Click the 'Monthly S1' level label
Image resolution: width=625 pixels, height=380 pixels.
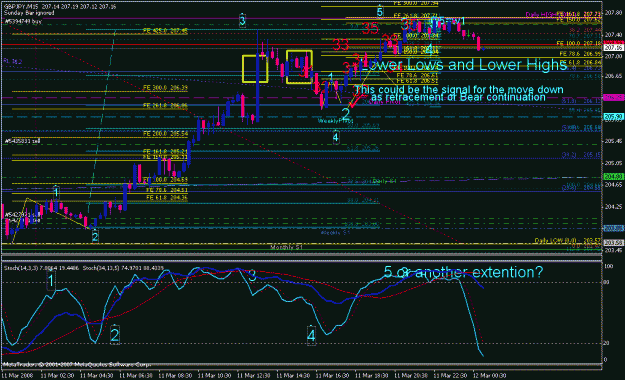[286, 248]
